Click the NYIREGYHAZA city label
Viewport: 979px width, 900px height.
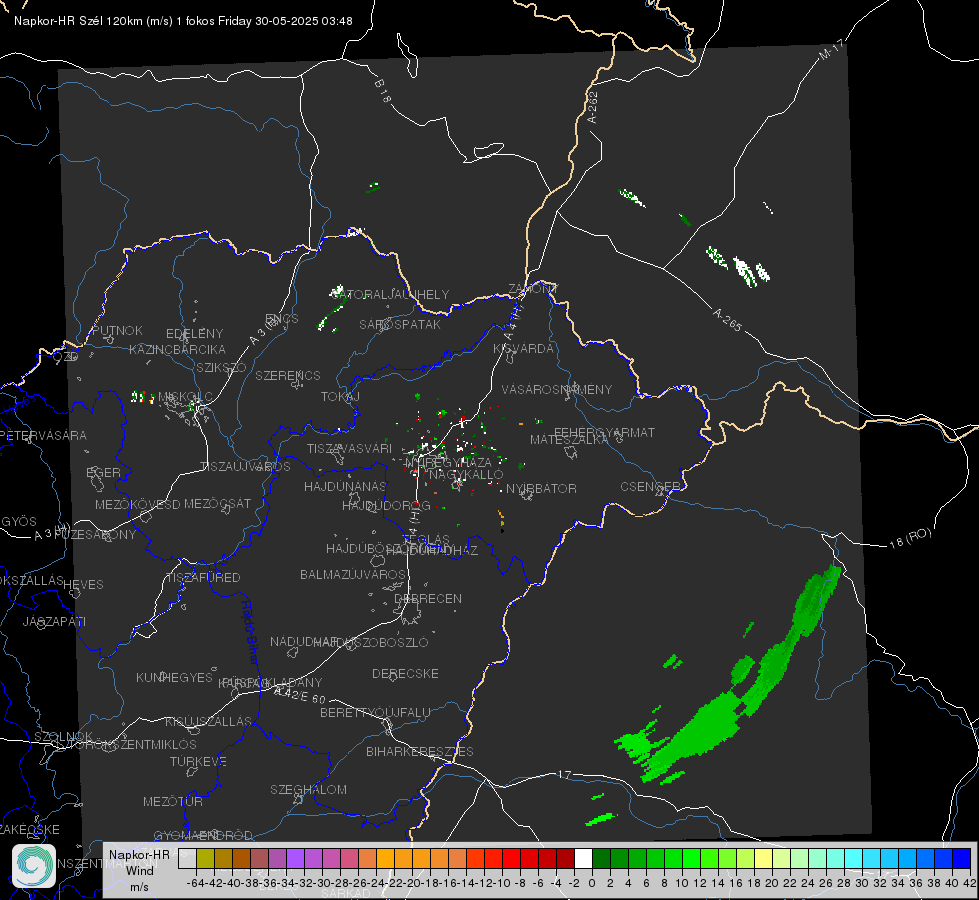[x=448, y=462]
